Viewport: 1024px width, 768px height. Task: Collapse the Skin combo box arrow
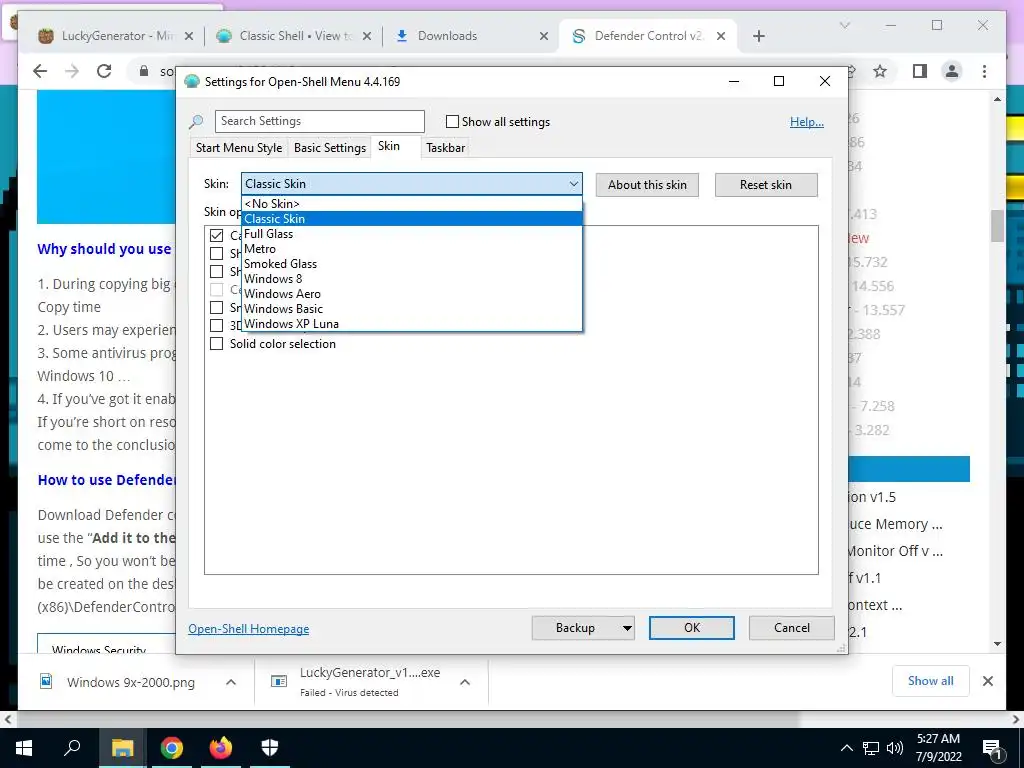(573, 184)
